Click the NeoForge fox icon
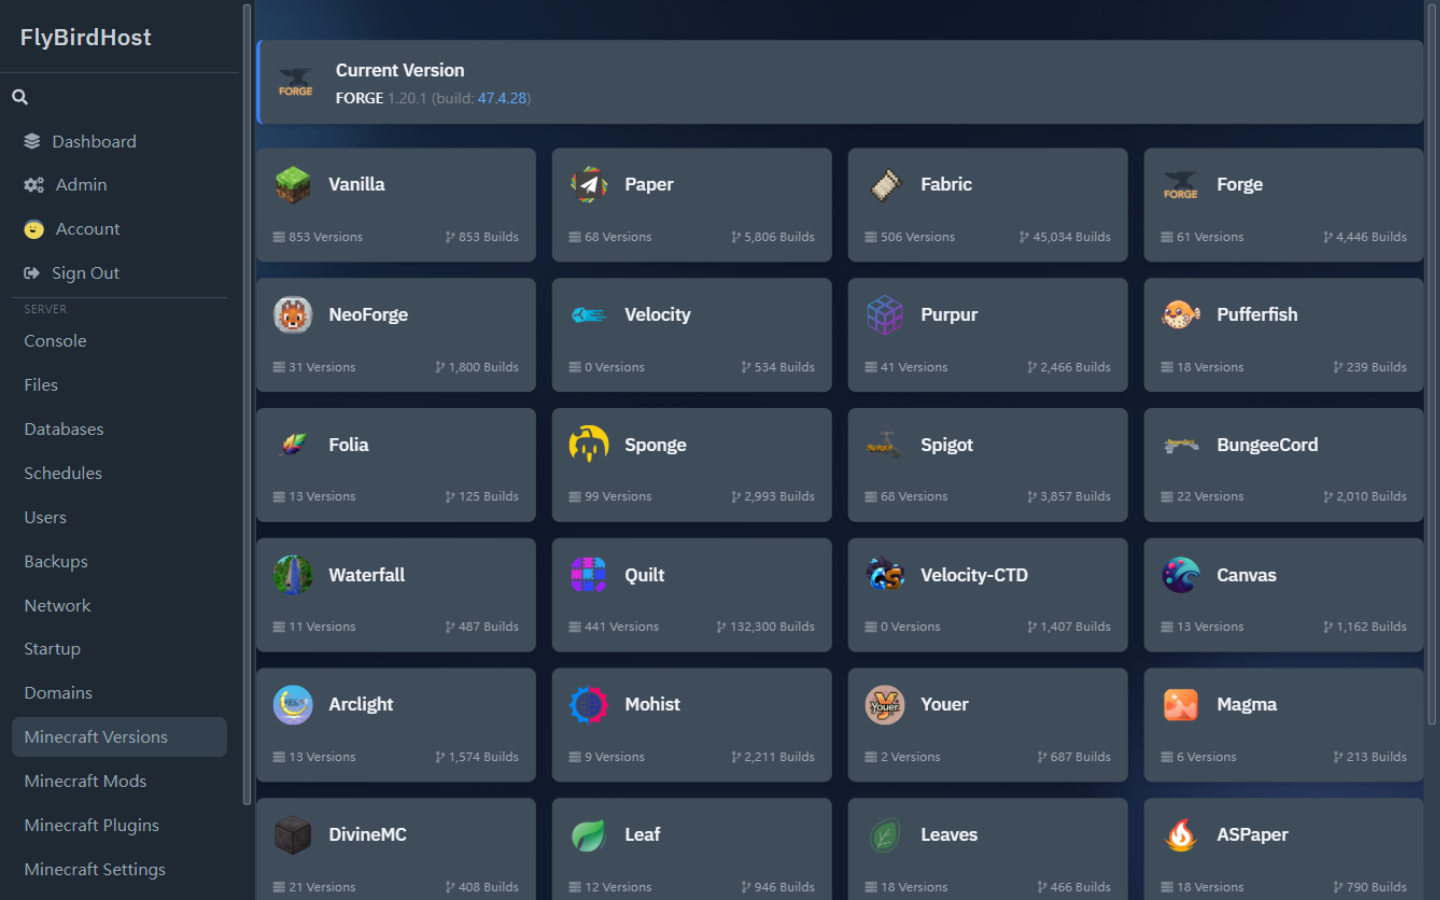1440x900 pixels. click(x=293, y=315)
